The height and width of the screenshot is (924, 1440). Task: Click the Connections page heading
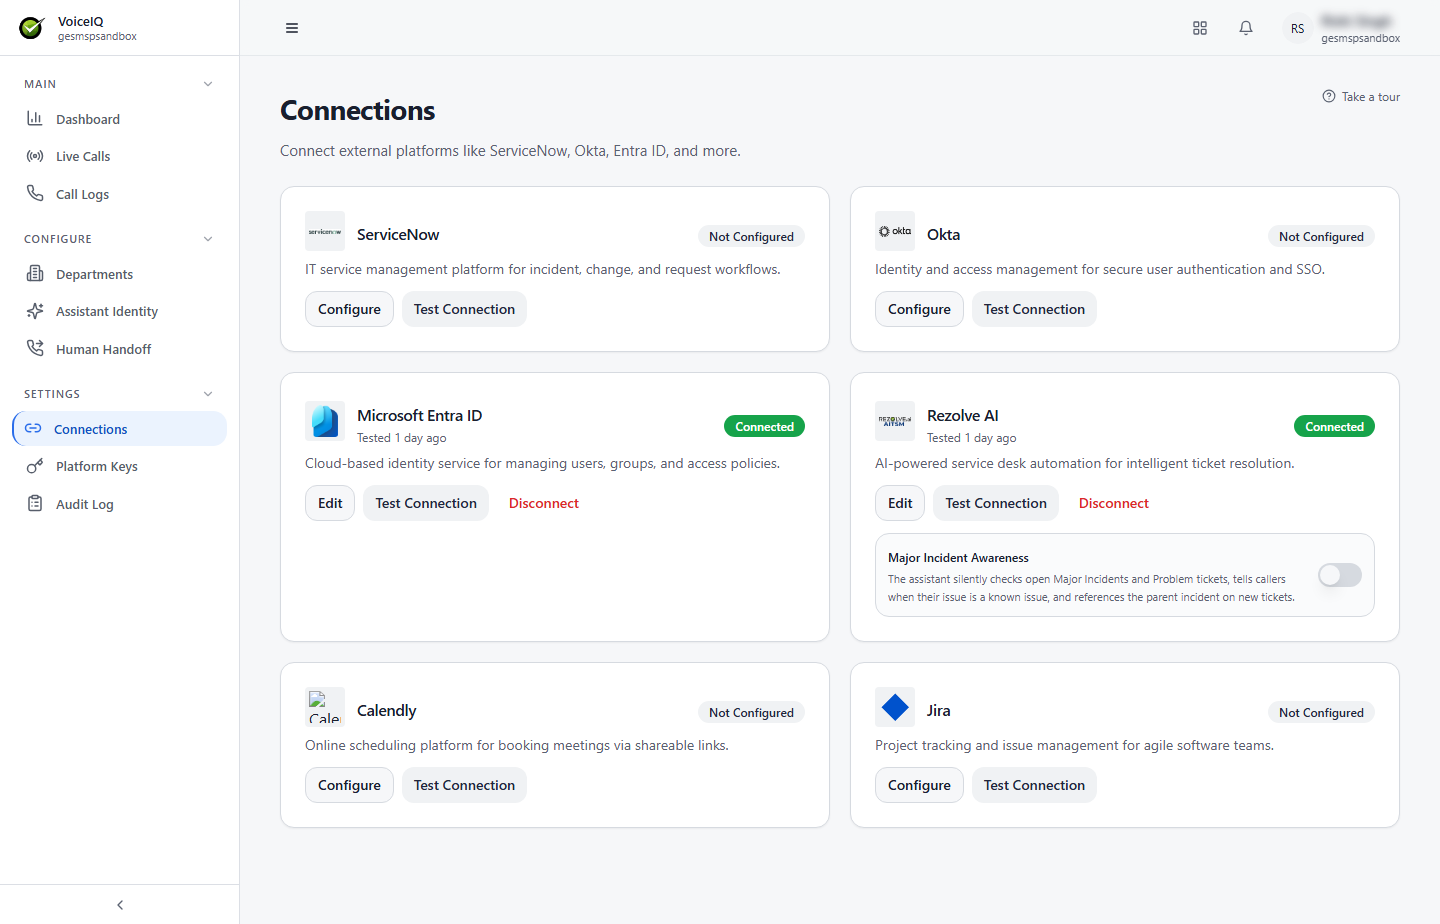(358, 110)
